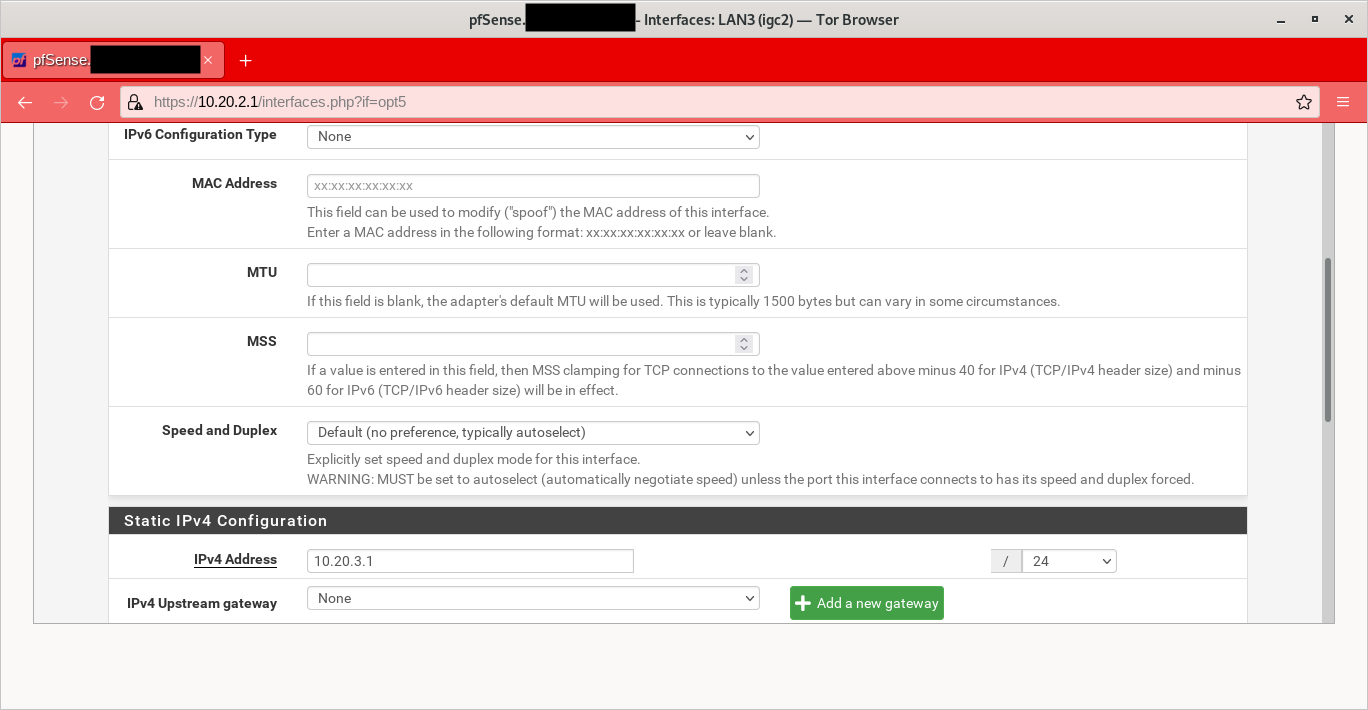1368x710 pixels.
Task: Expand the Speed and Duplex dropdown
Action: pyautogui.click(x=532, y=432)
